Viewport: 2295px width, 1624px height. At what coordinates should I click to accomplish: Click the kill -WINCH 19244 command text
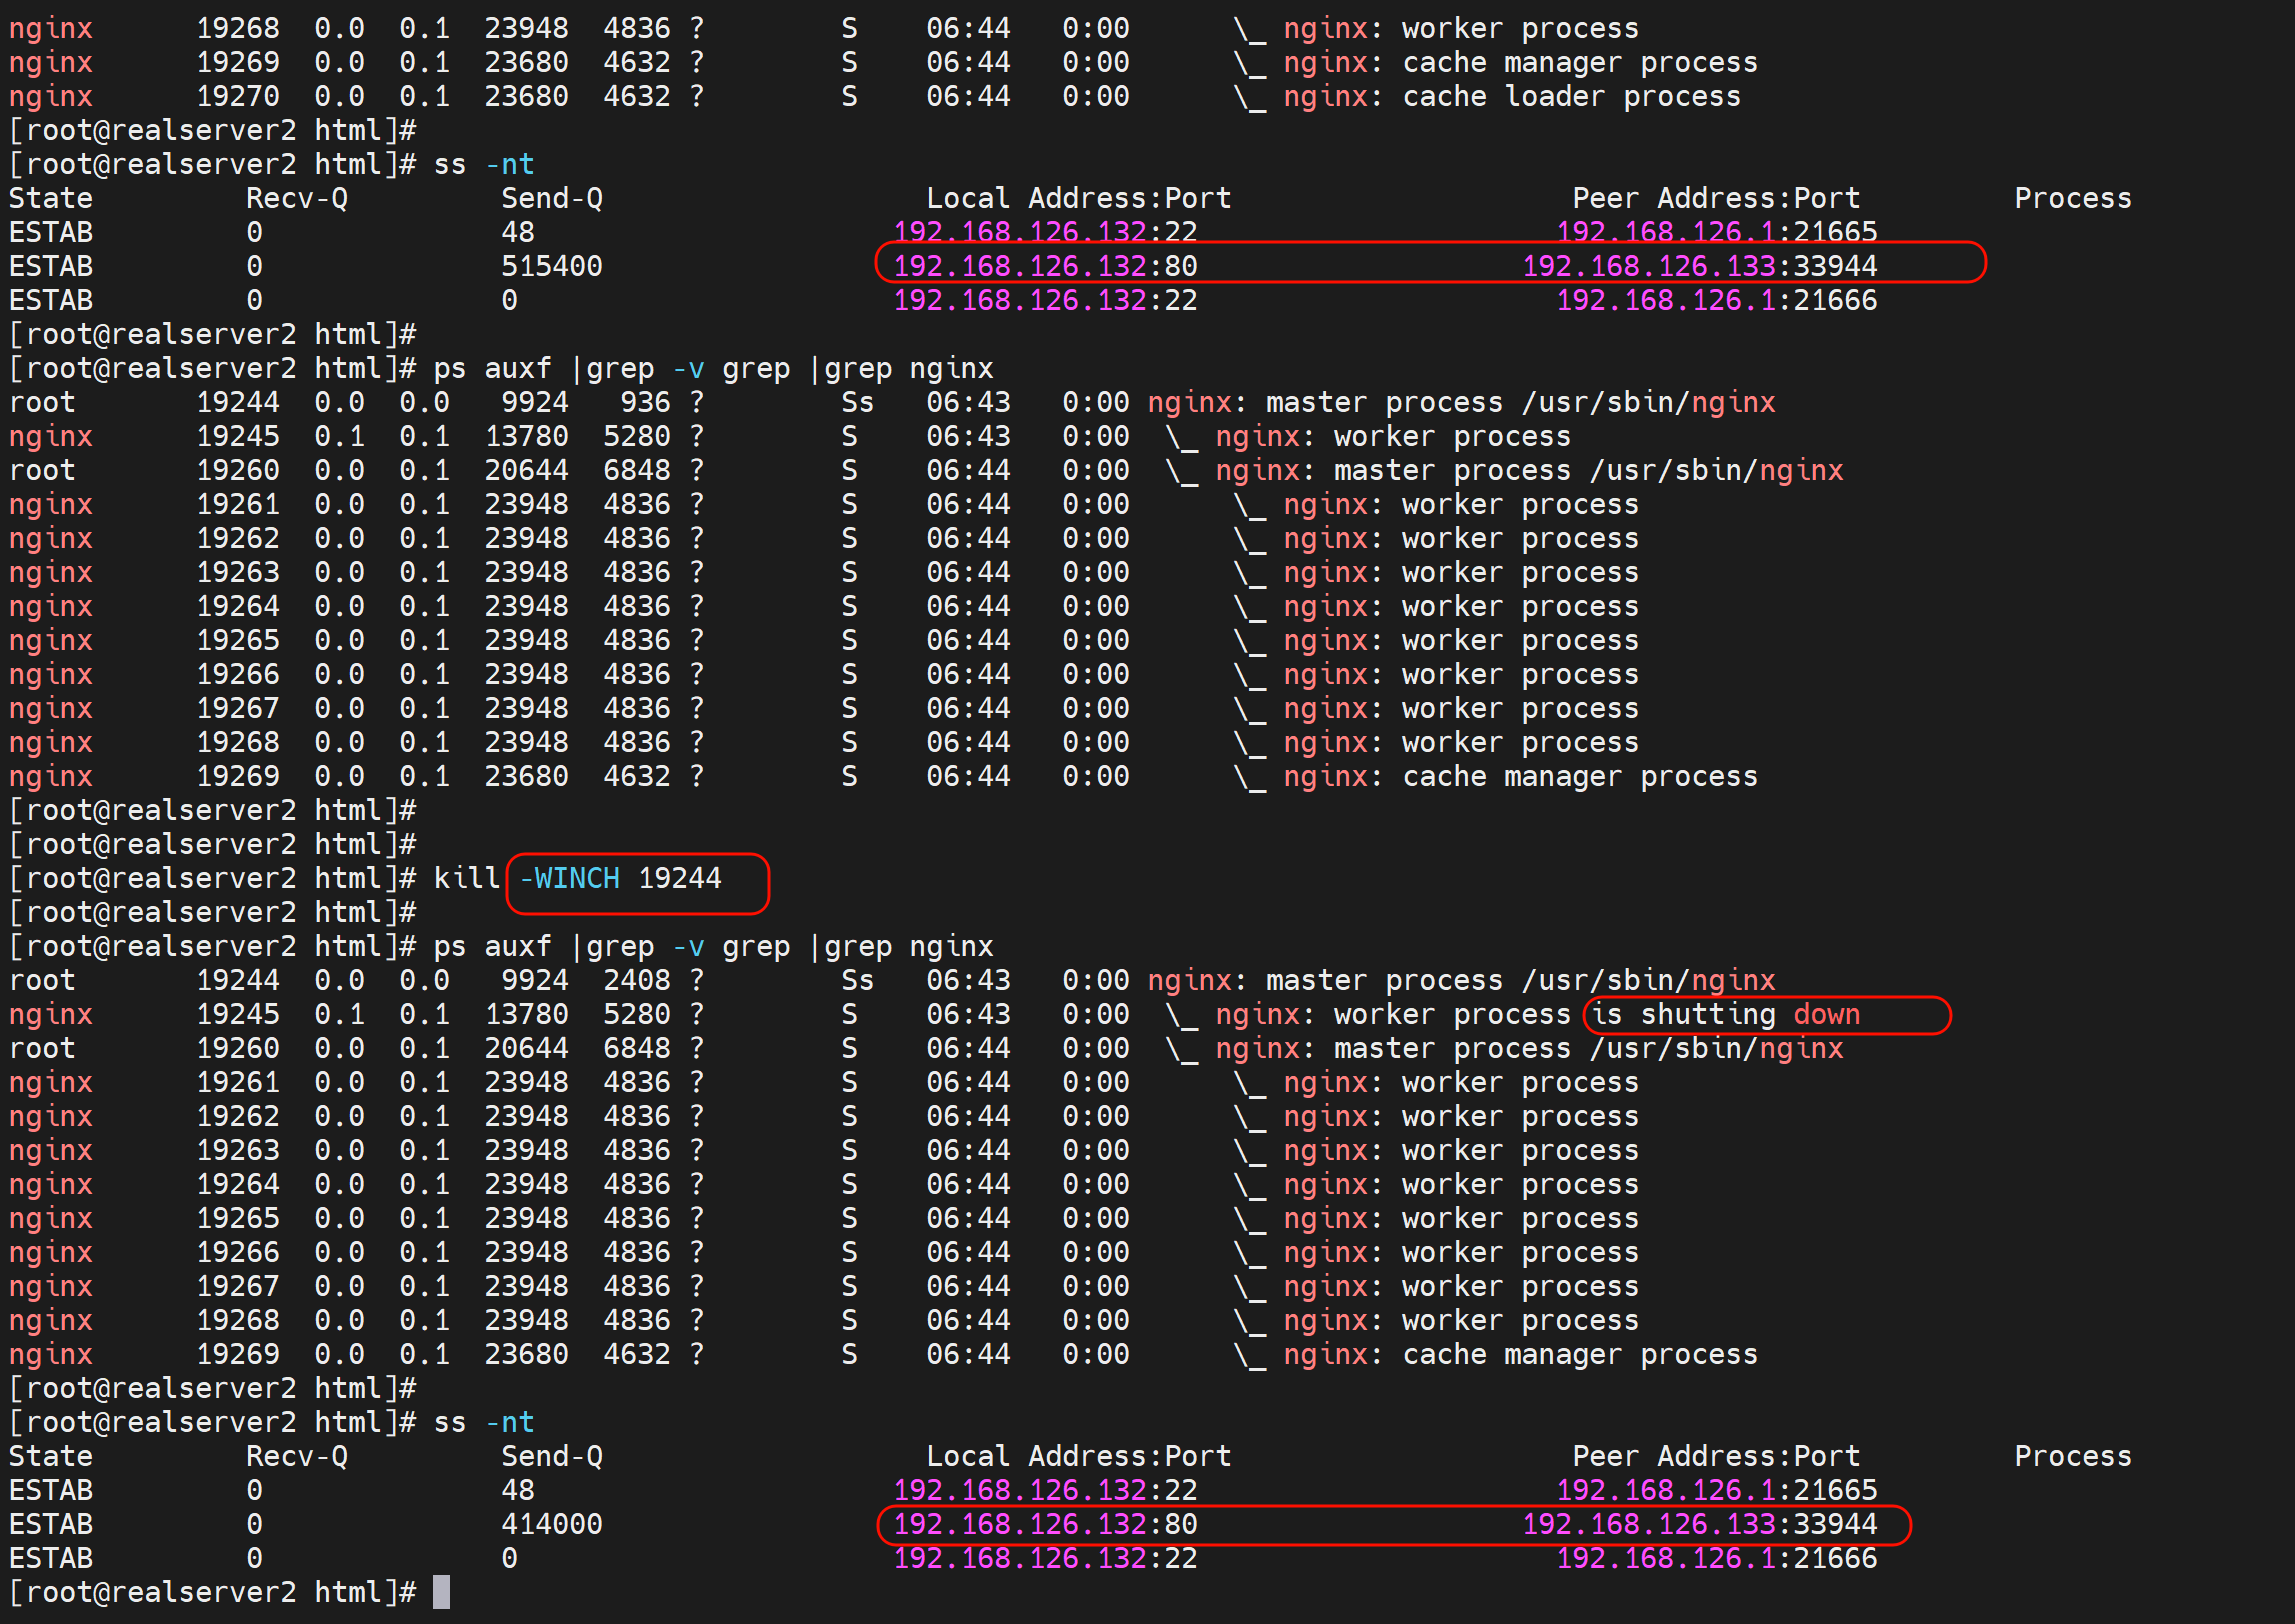577,879
